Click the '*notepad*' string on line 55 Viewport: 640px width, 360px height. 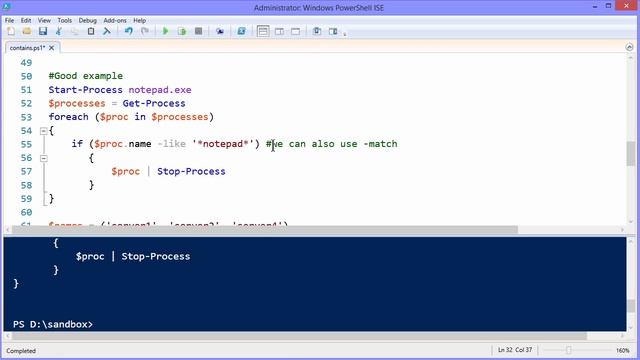point(223,144)
